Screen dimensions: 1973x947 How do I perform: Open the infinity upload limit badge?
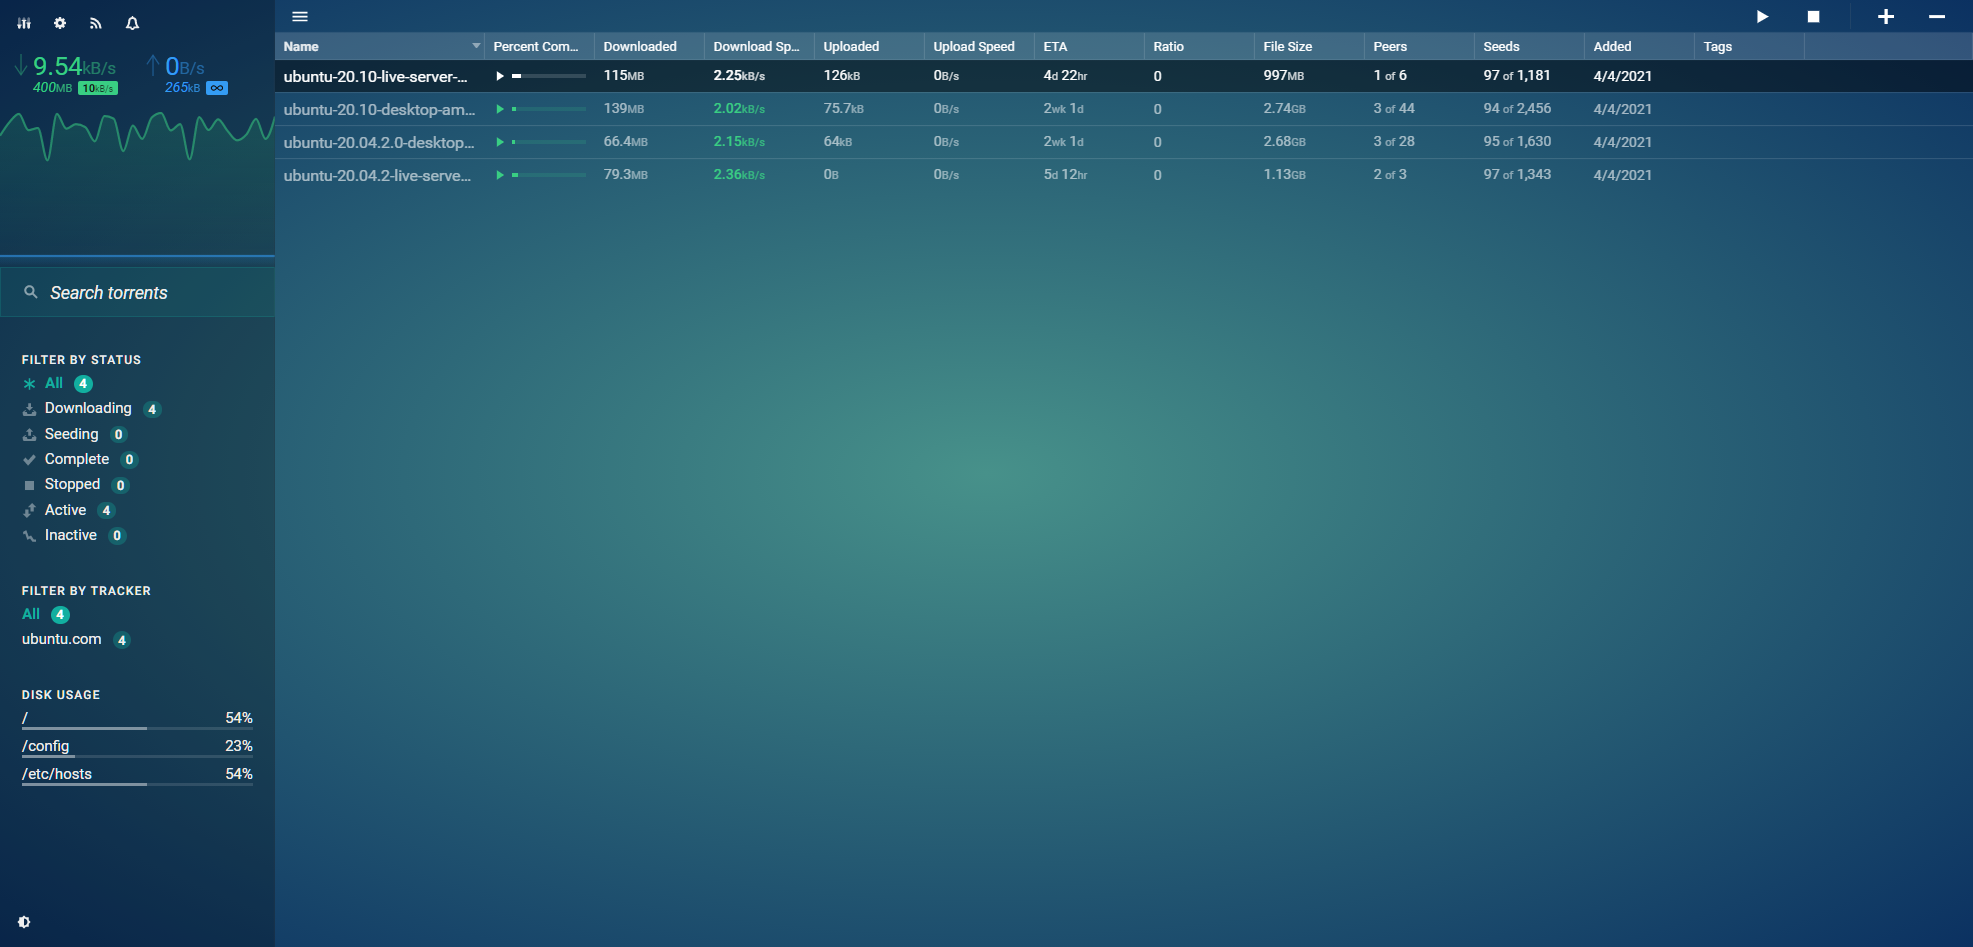click(x=217, y=88)
